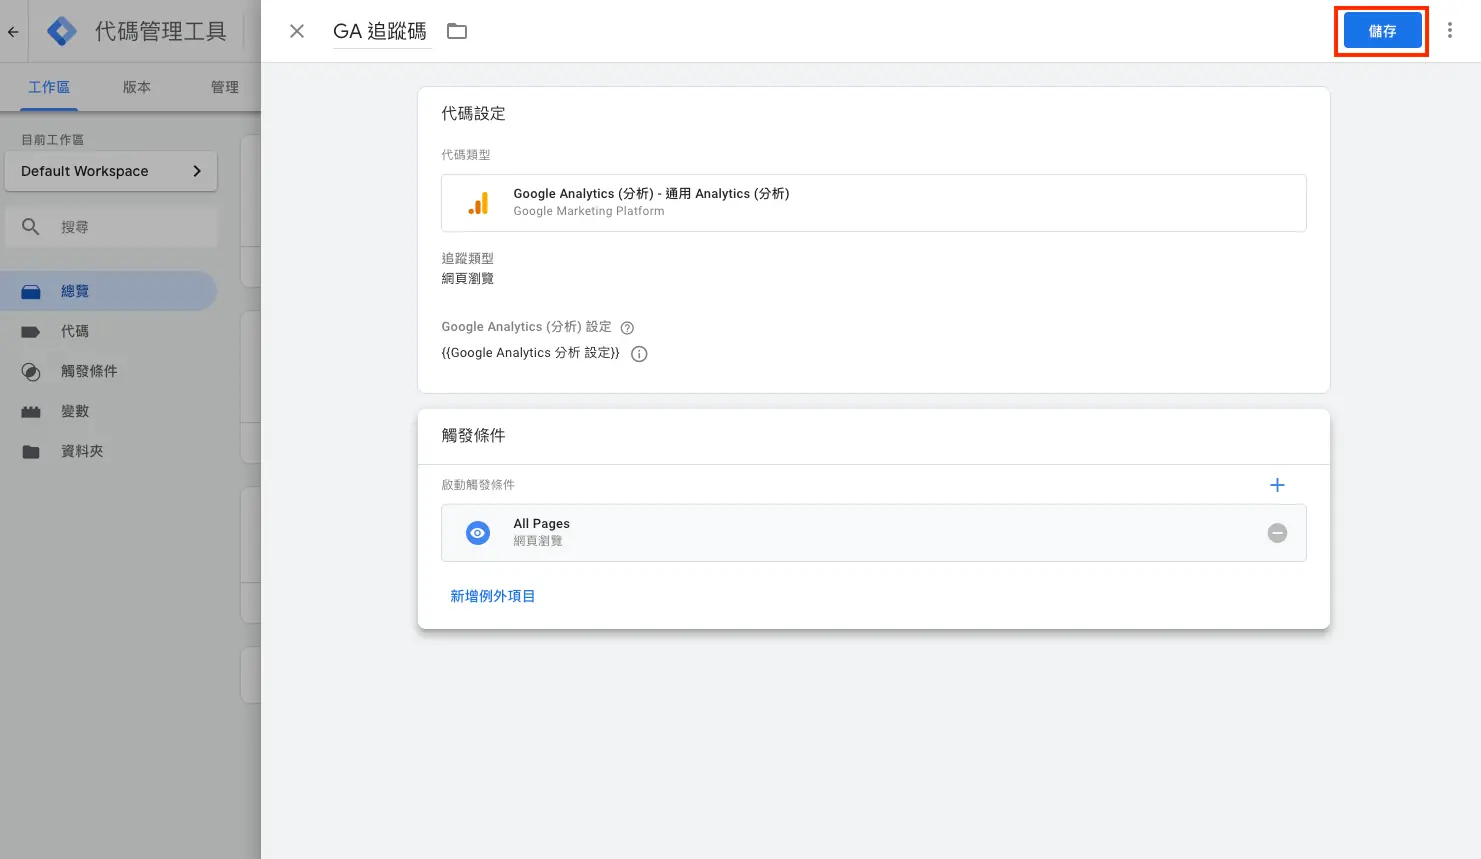Edit the GA 追蹤碼 tag name field
This screenshot has height=859, width=1481.
pyautogui.click(x=381, y=31)
